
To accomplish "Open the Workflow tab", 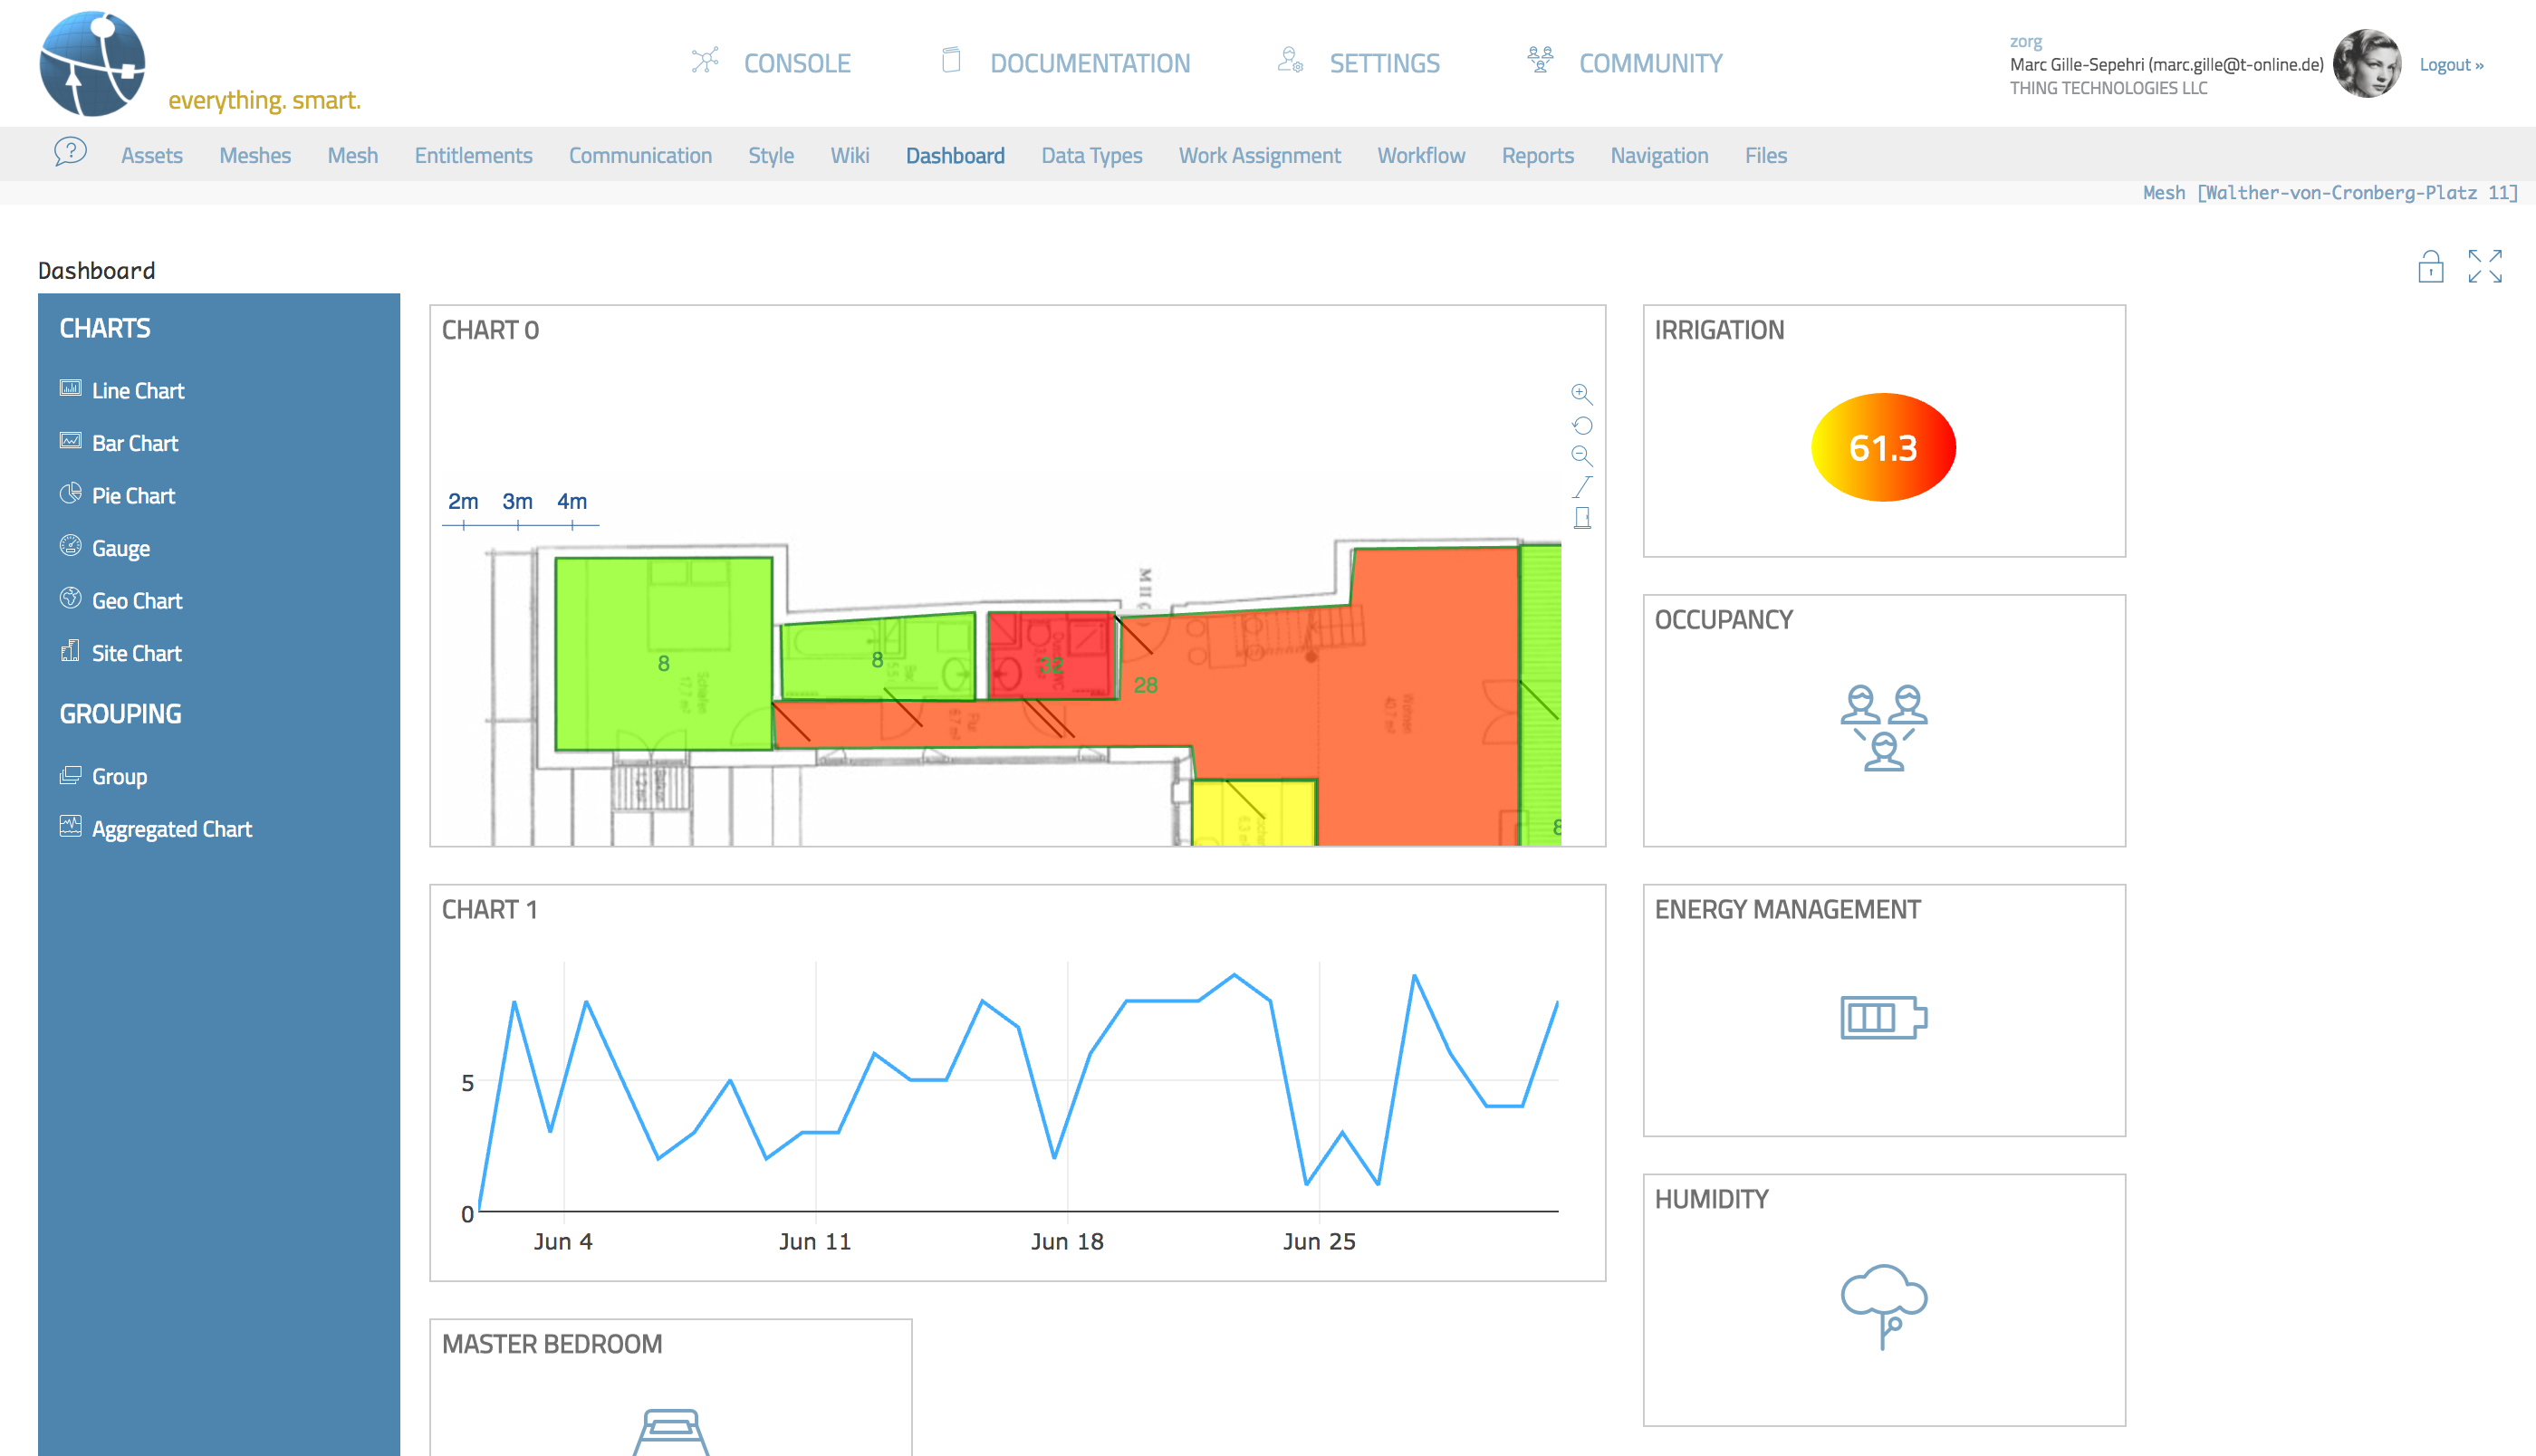I will pos(1420,156).
